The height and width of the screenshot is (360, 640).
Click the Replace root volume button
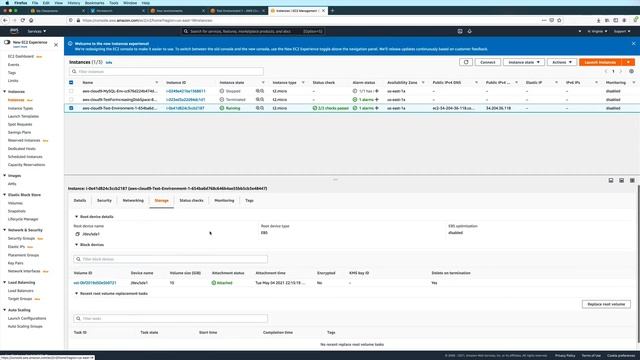606,304
